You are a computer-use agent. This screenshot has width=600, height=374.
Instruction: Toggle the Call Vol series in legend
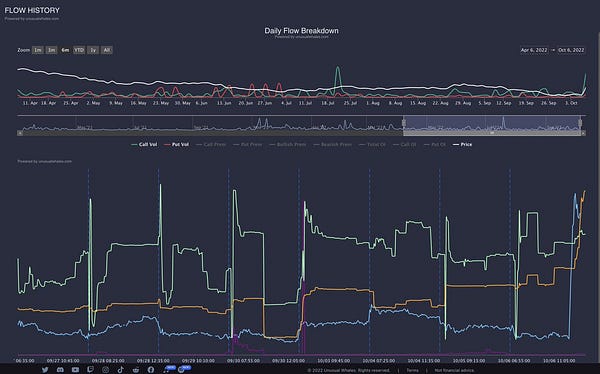click(x=144, y=144)
